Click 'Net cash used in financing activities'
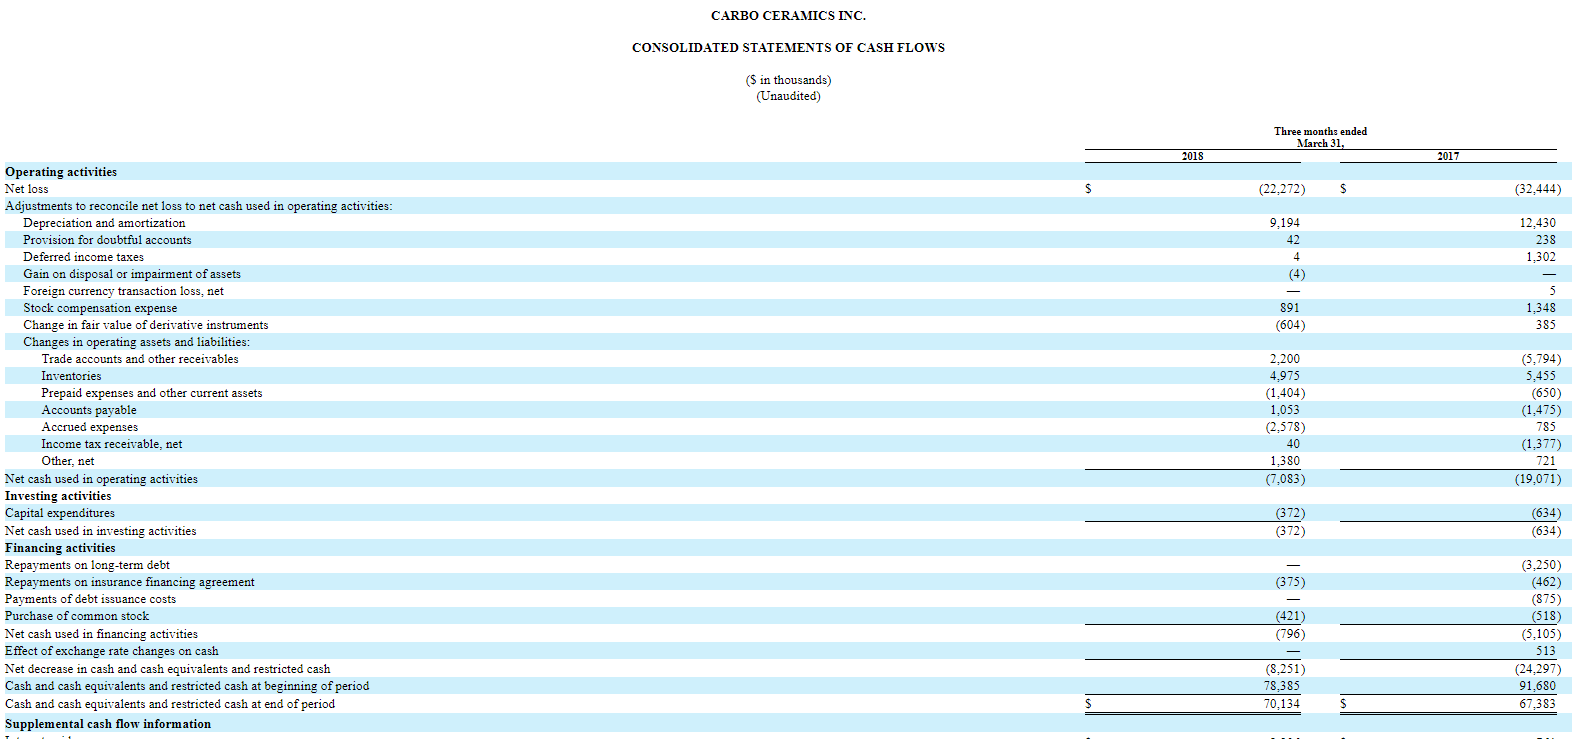This screenshot has height=739, width=1579. (101, 634)
